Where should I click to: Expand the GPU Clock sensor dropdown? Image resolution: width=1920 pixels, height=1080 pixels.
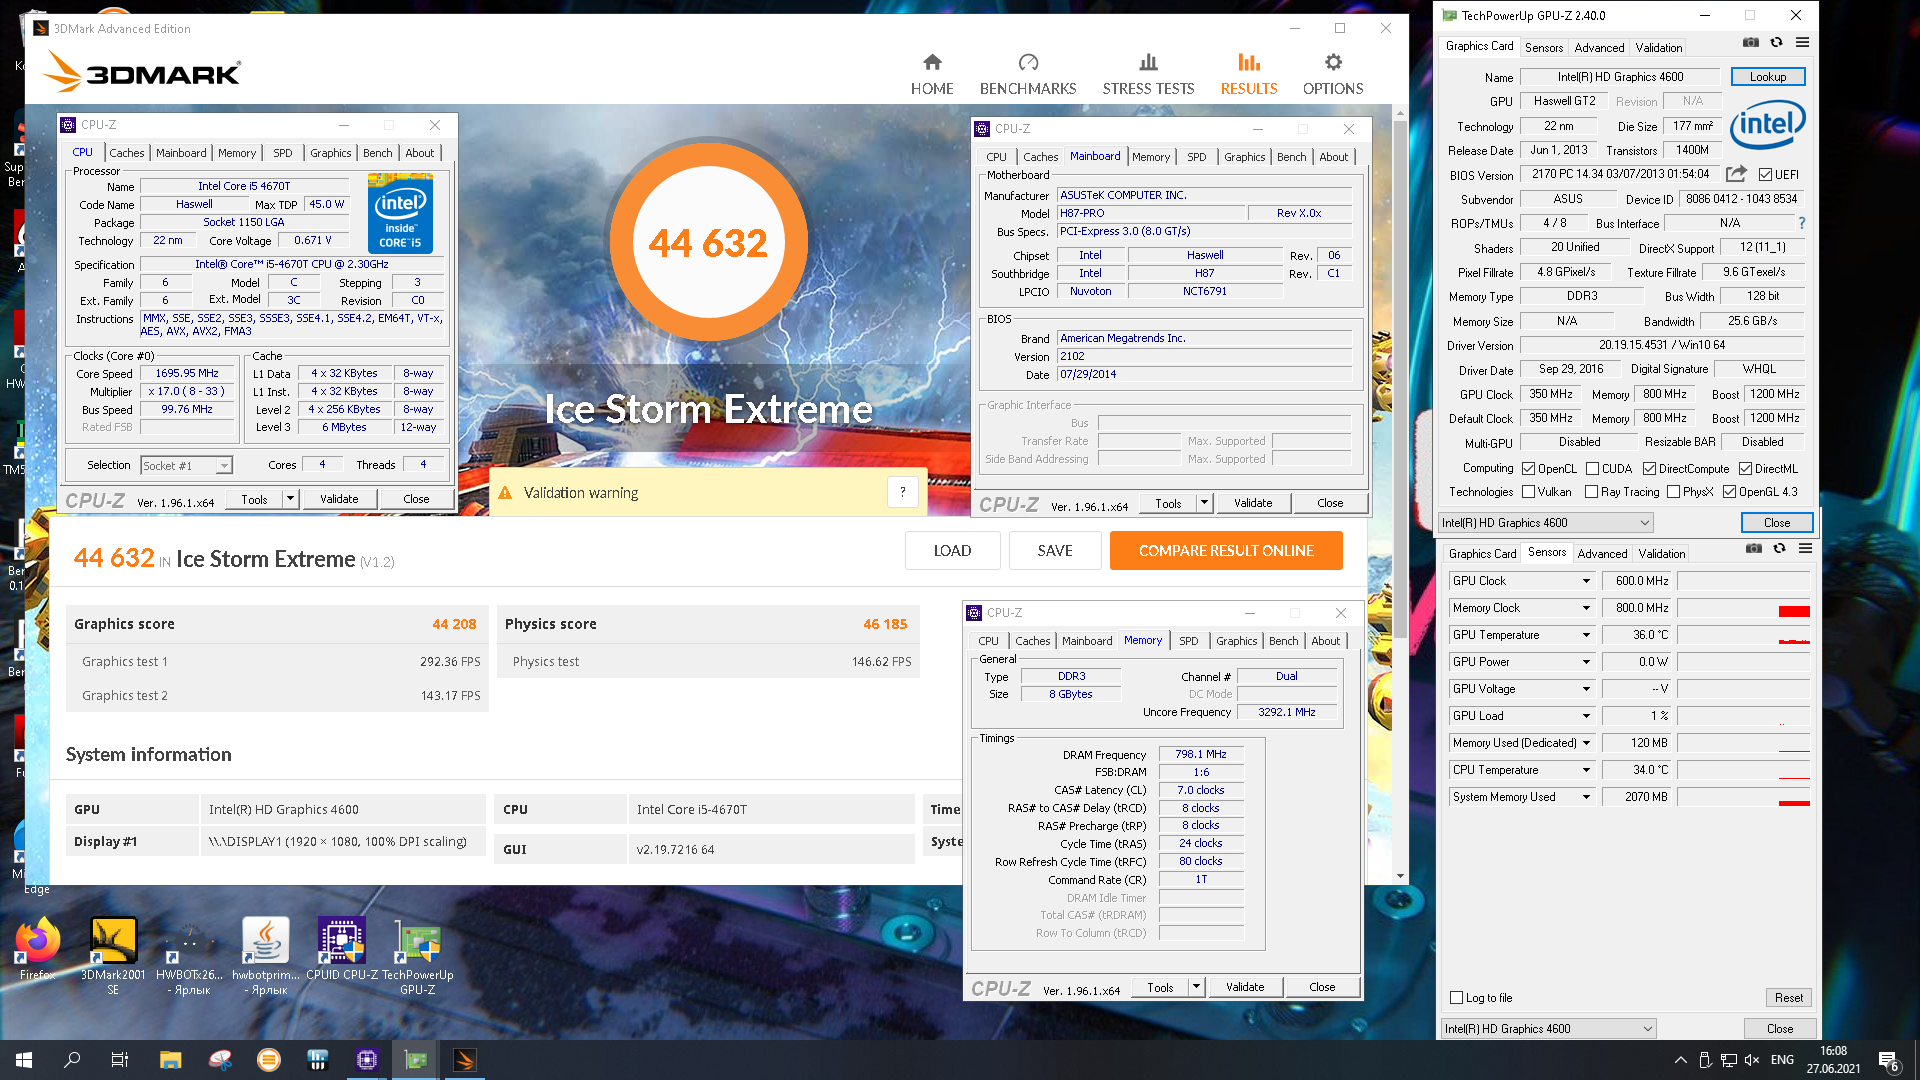(1586, 580)
